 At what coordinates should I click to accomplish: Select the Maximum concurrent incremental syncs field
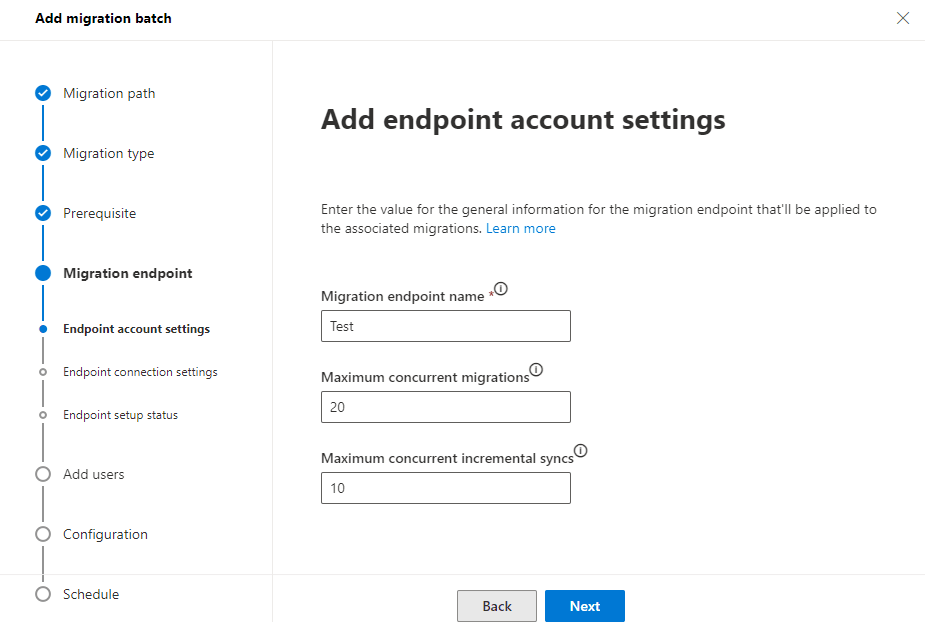click(446, 488)
